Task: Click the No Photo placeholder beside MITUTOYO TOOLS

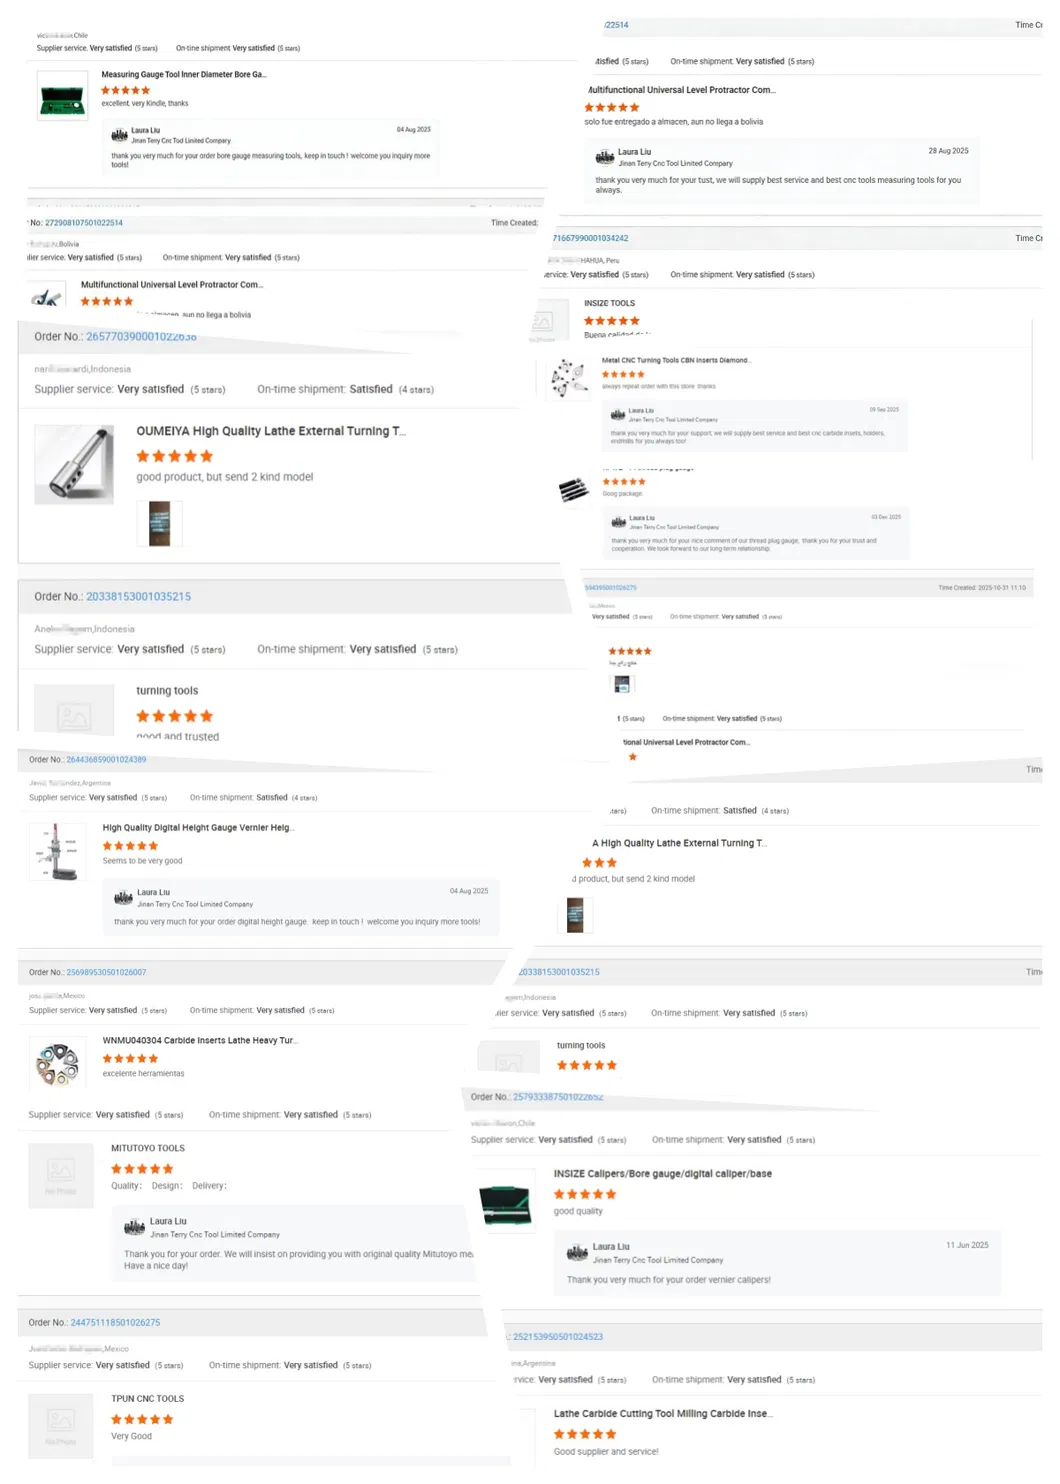Action: (60, 1175)
